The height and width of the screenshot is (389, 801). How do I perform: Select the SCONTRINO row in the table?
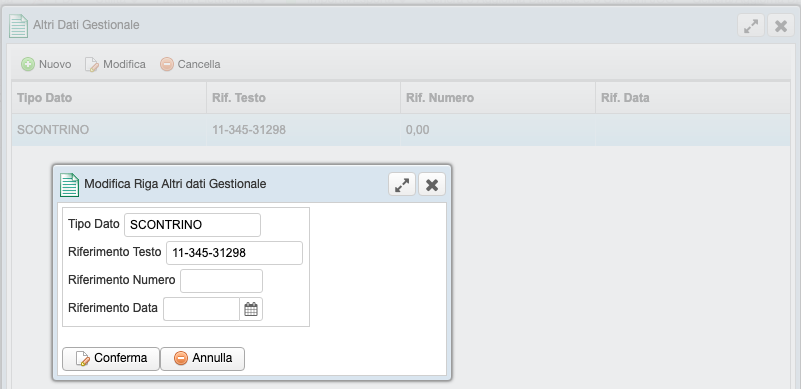[x=401, y=130]
